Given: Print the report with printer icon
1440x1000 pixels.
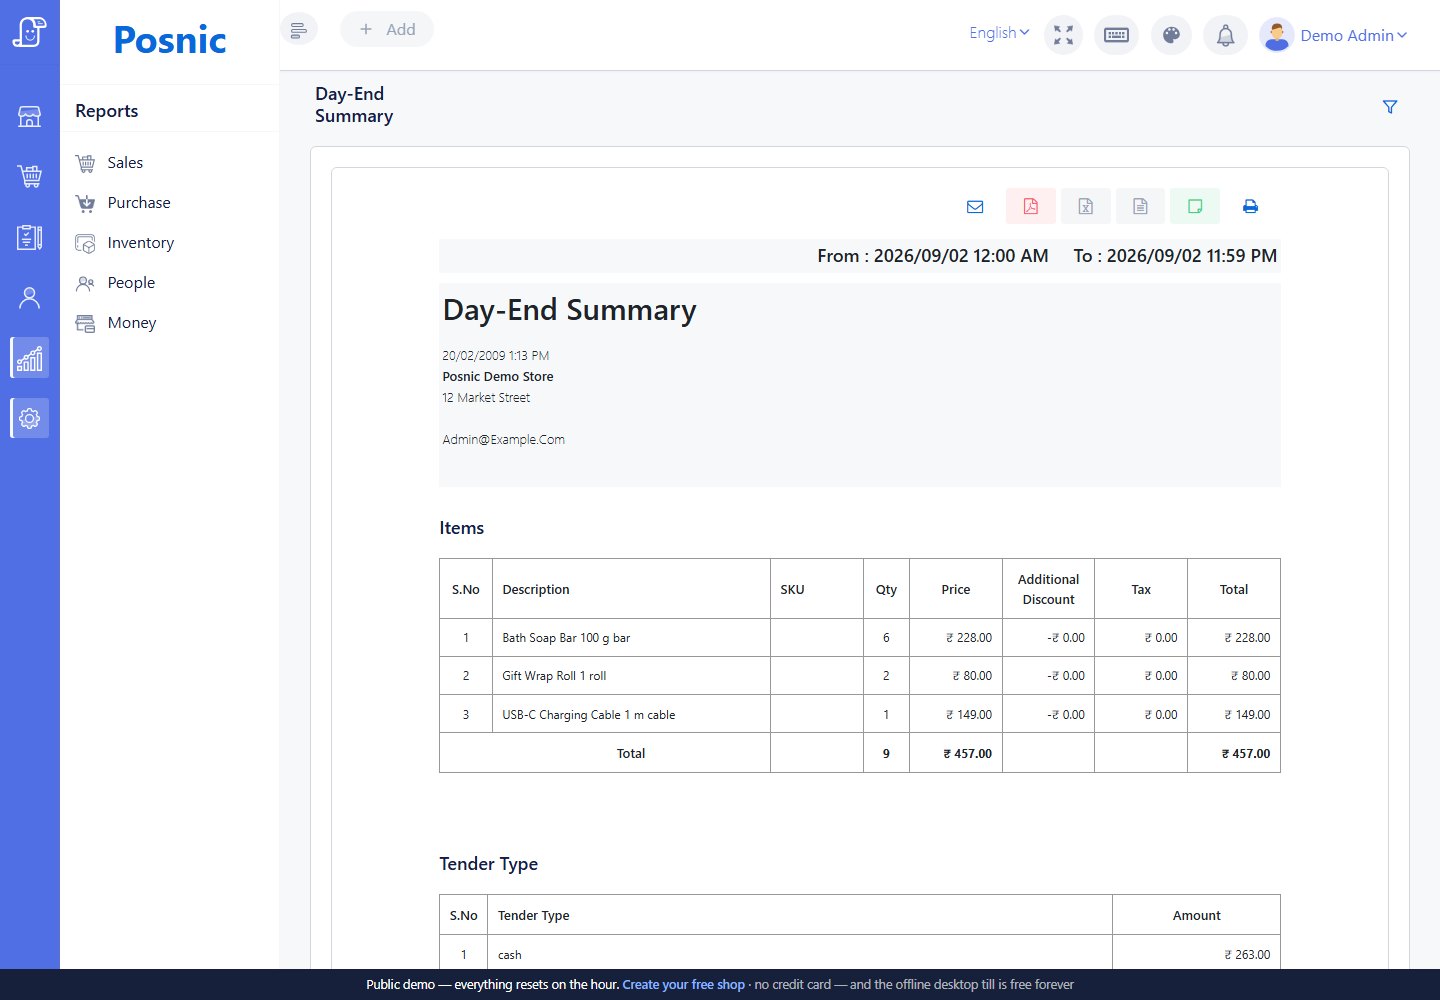Looking at the screenshot, I should (x=1250, y=206).
